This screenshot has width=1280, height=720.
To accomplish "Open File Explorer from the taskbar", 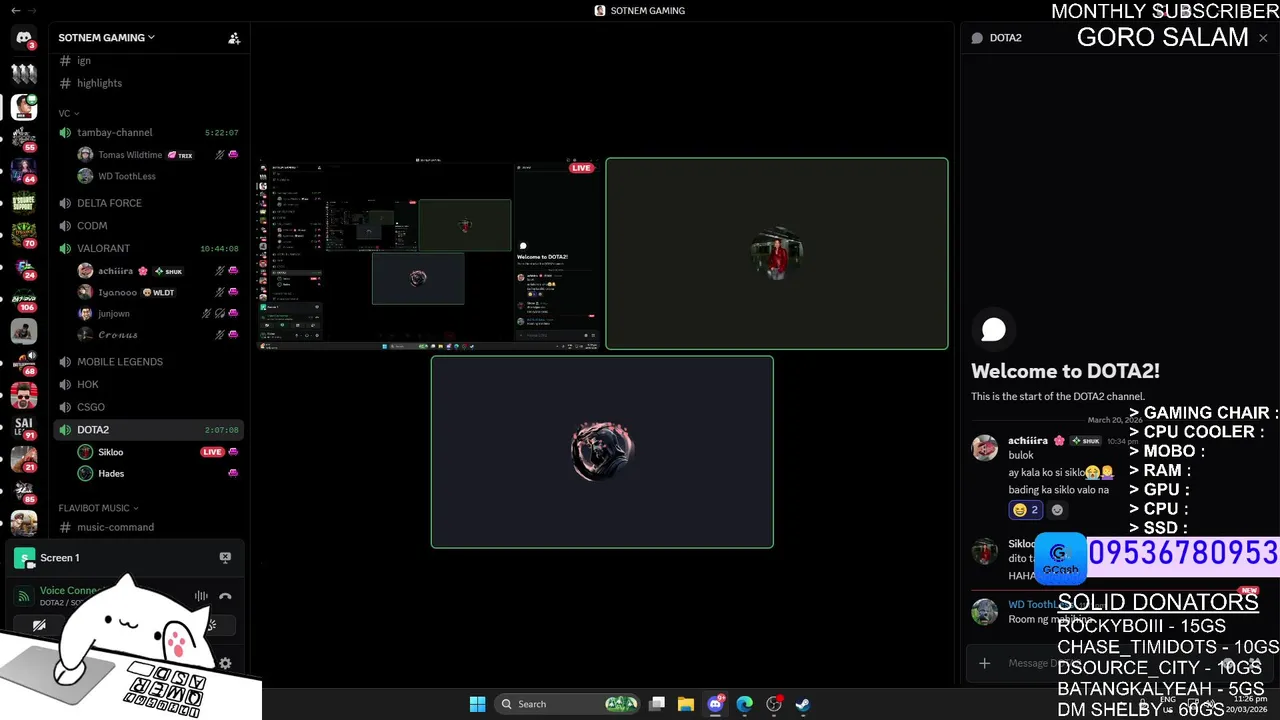I will (685, 704).
